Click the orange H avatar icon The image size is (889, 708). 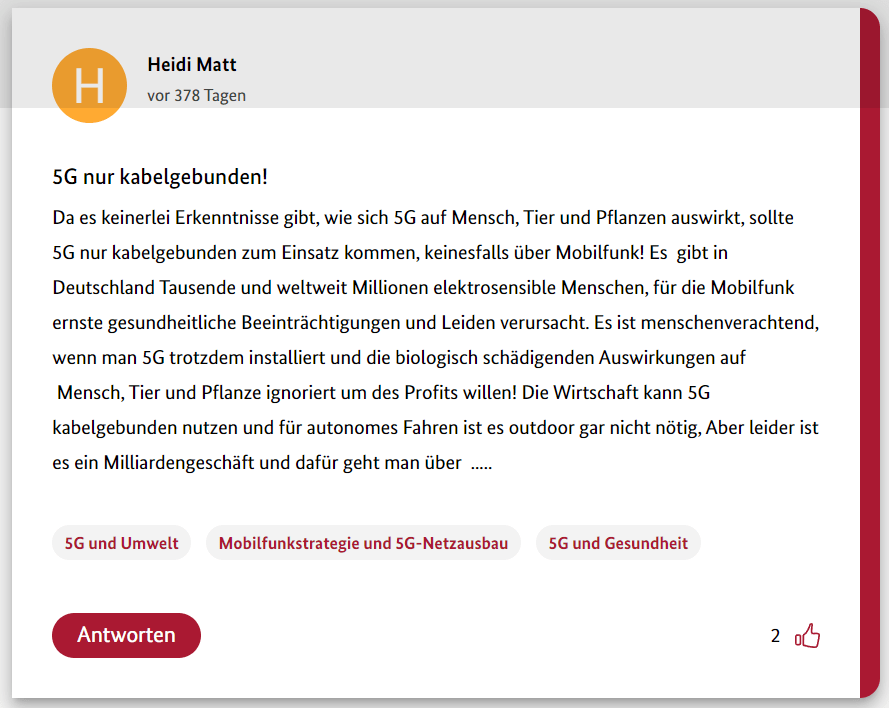point(90,85)
